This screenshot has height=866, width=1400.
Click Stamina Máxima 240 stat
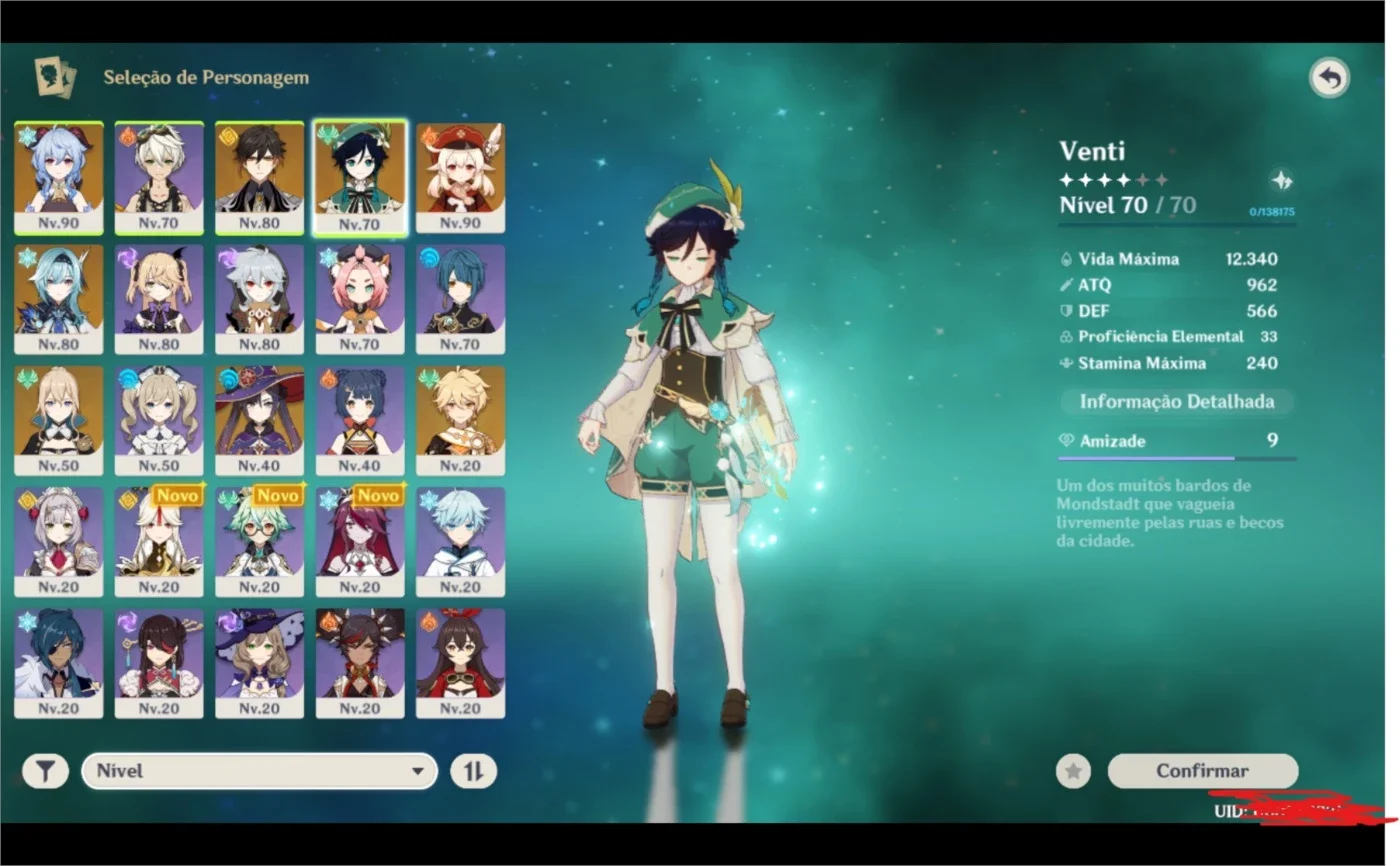pos(1168,363)
